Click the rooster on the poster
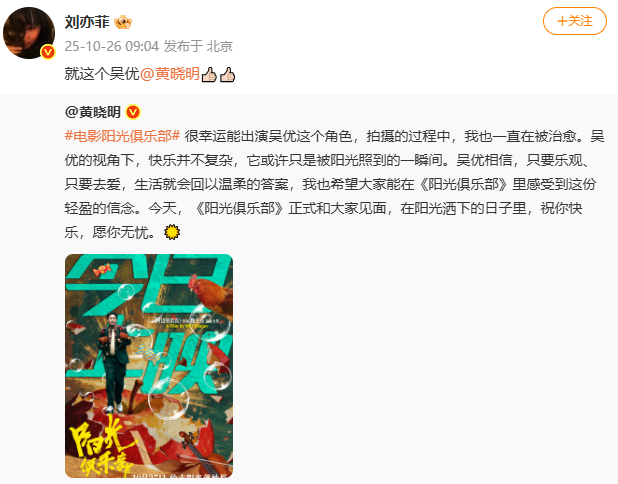This screenshot has width=618, height=484. coord(210,294)
